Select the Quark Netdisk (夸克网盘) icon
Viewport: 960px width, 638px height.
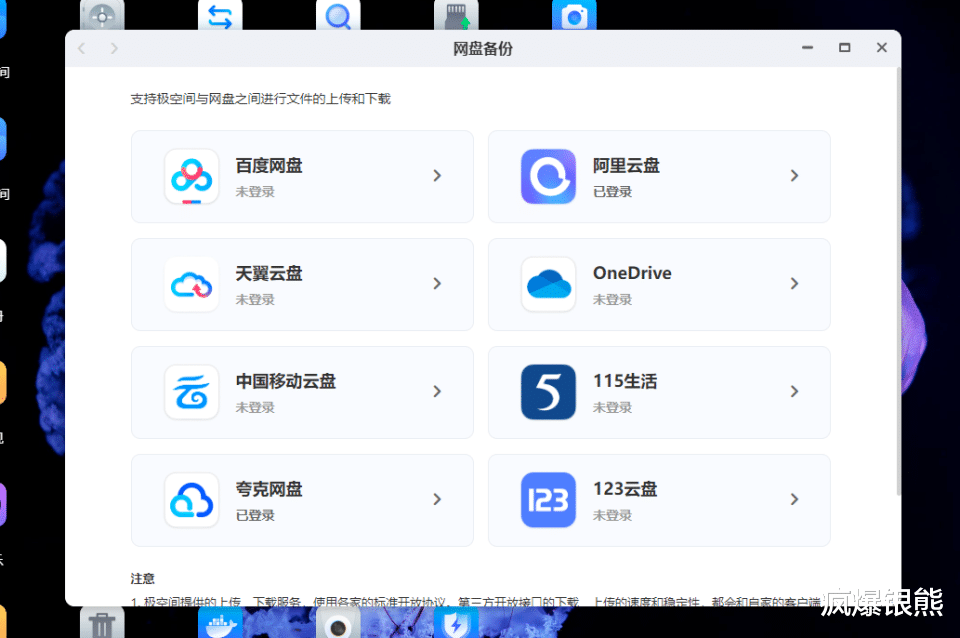click(x=192, y=500)
